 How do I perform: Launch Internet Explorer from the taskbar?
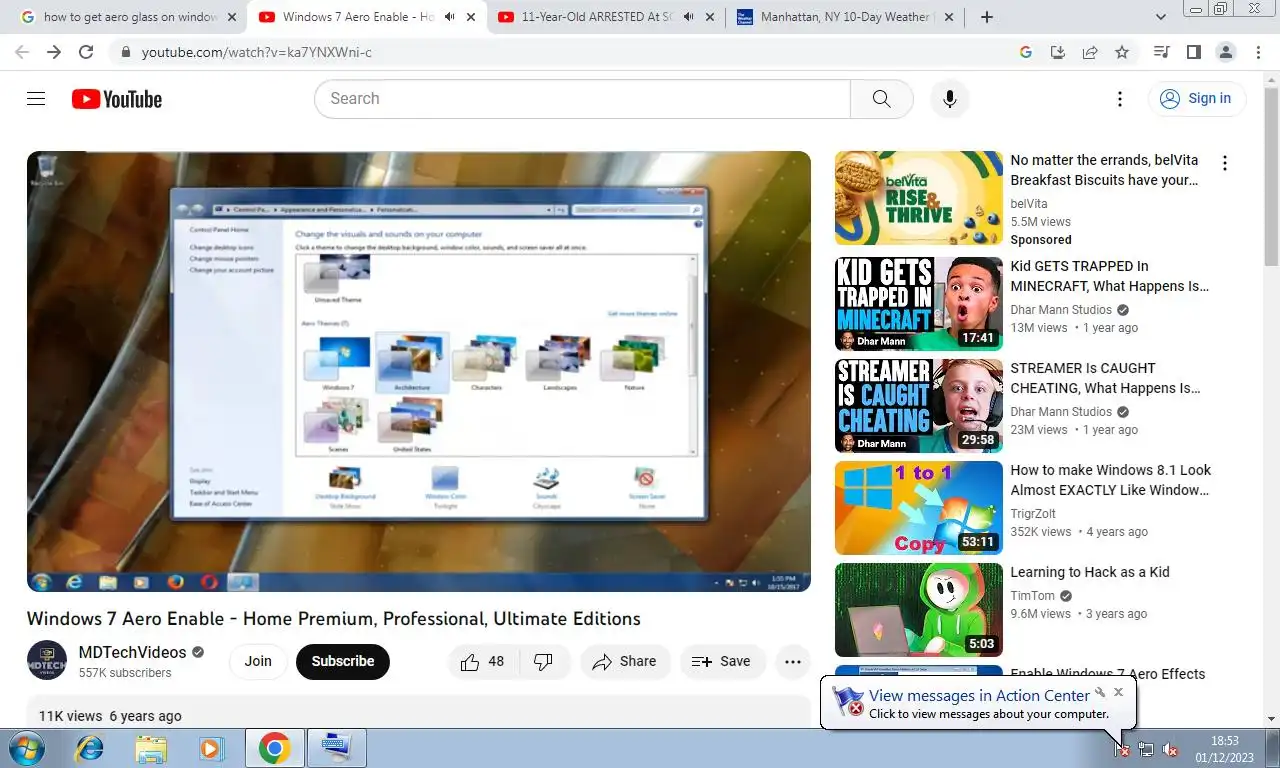tap(90, 748)
